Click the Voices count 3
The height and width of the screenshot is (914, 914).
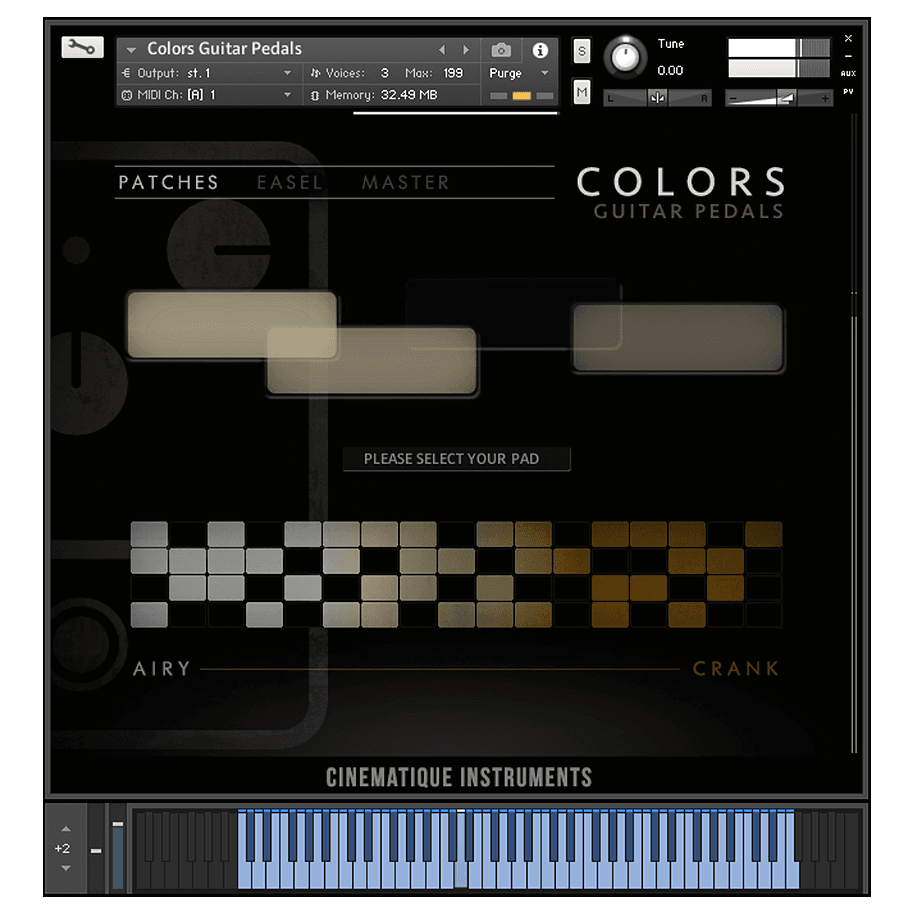385,73
